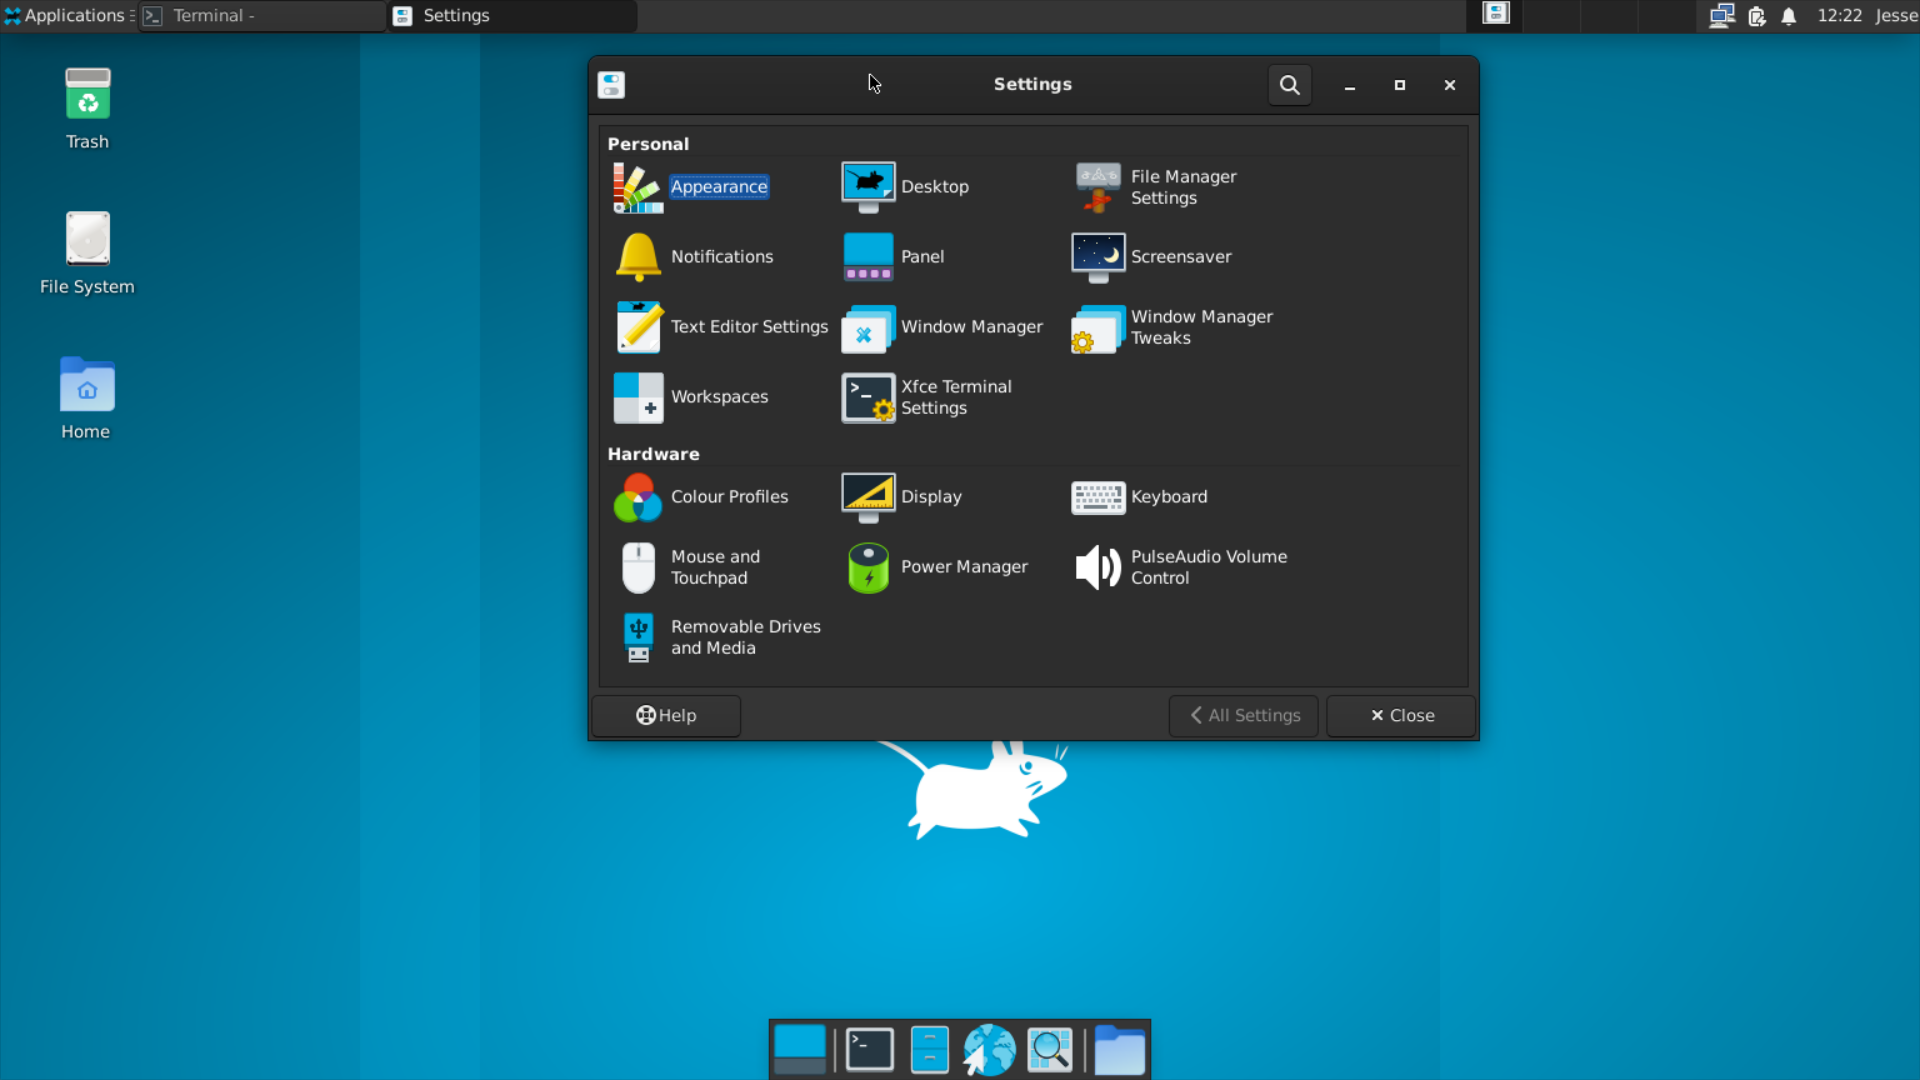Open Window Manager settings

coord(942,327)
